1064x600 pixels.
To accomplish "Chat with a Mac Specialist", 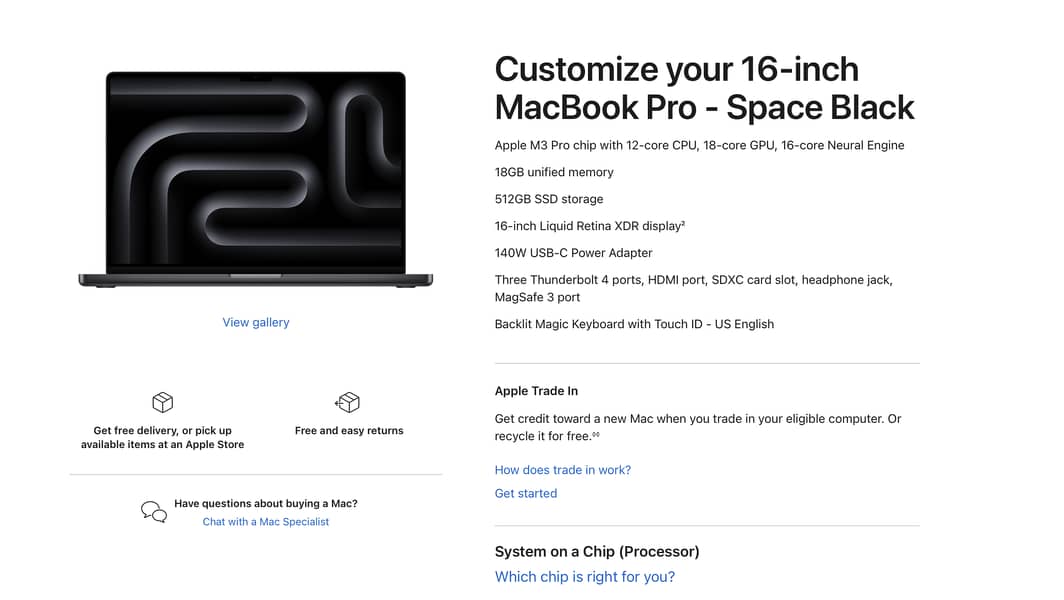I will pos(265,522).
